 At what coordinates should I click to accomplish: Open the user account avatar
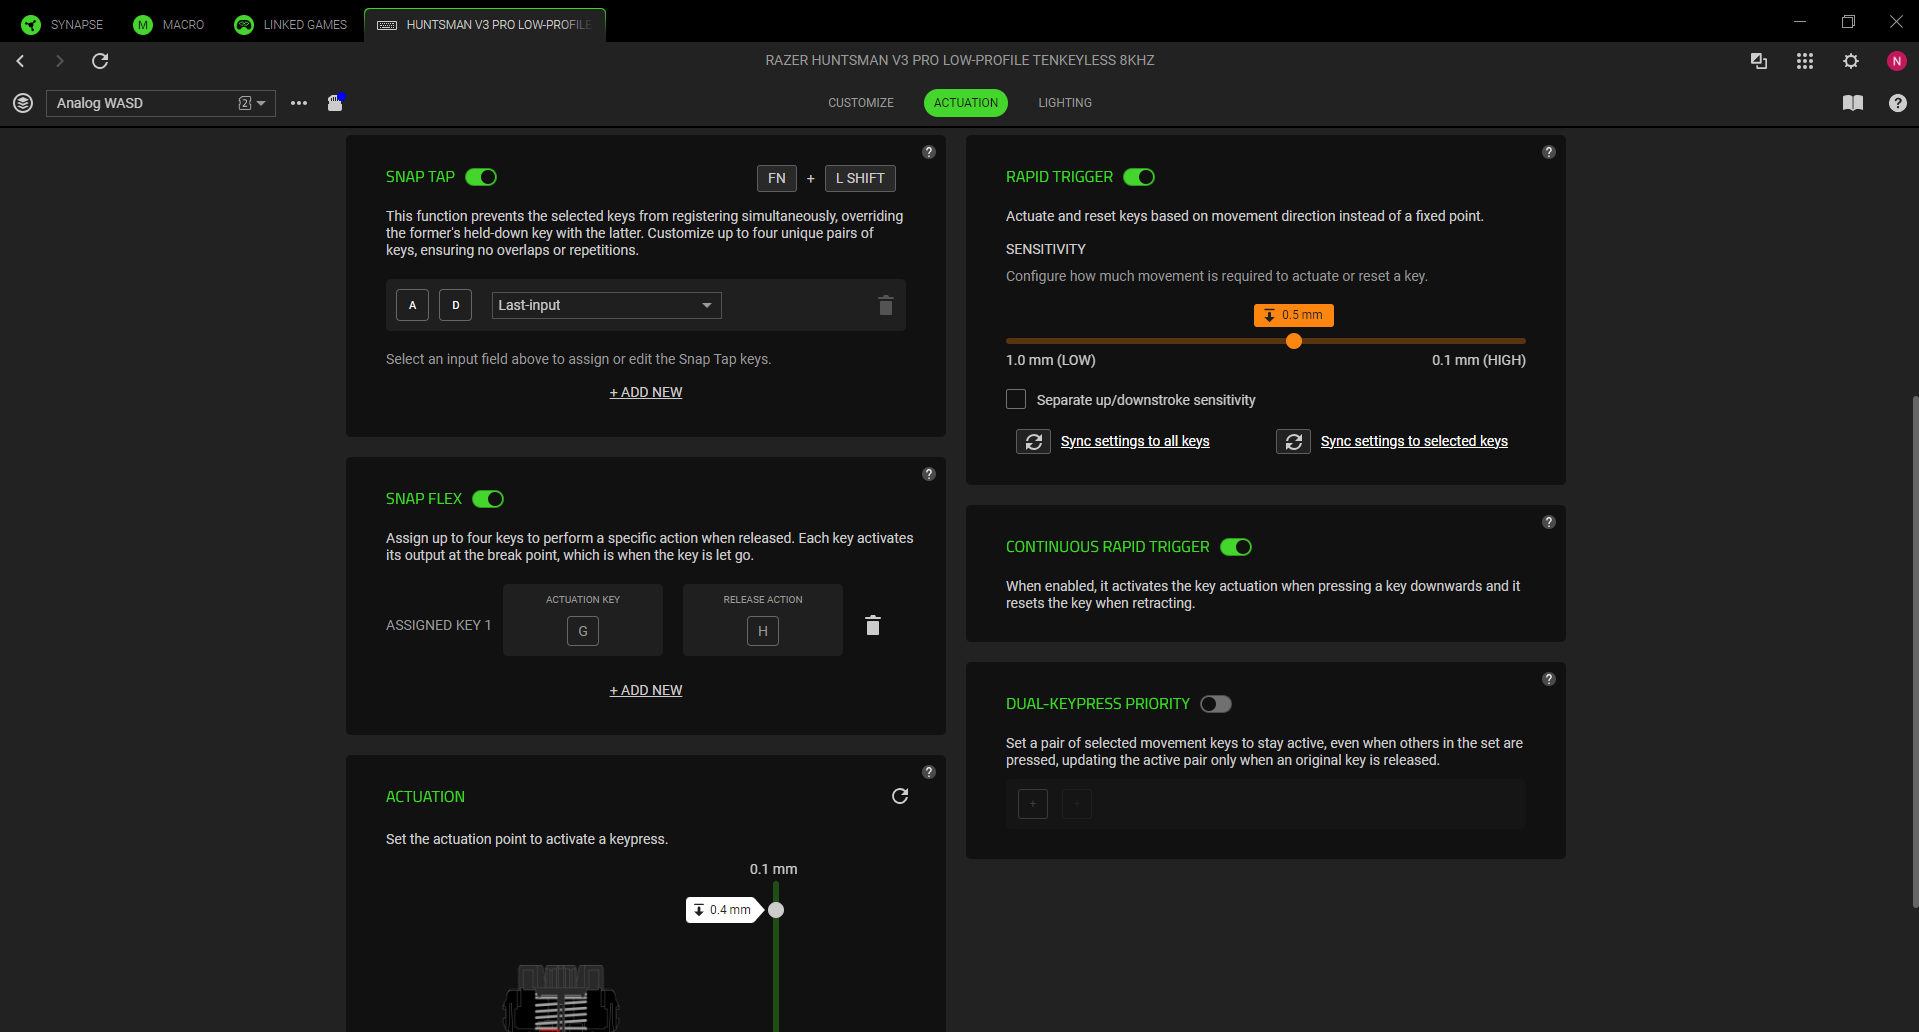(1897, 61)
